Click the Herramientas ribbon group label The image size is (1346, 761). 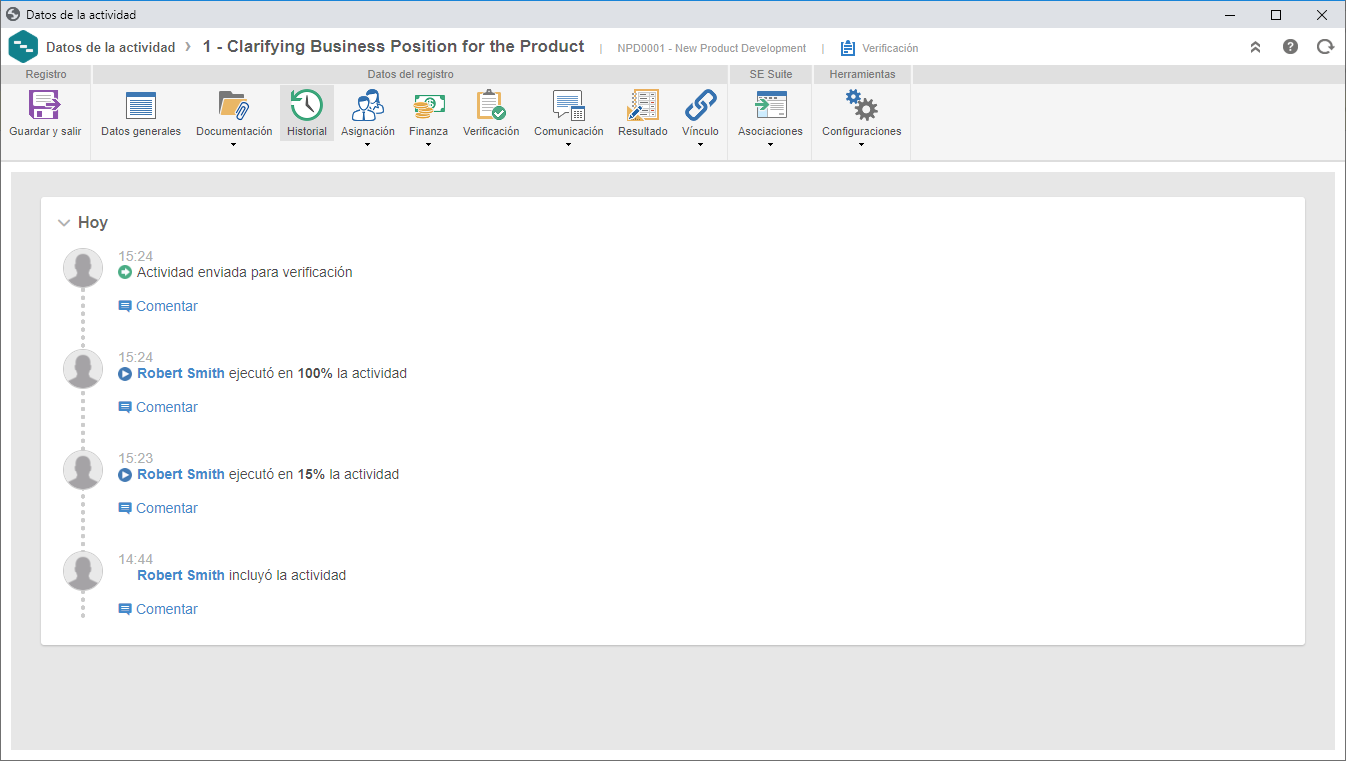[862, 74]
